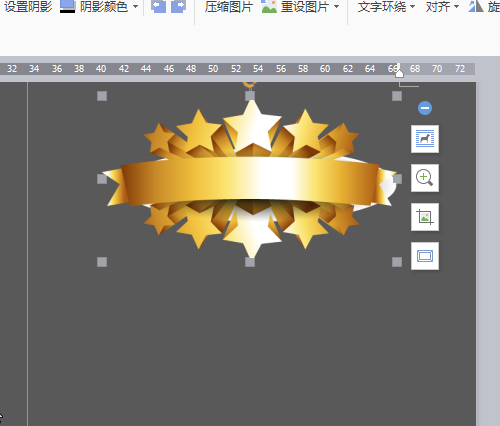Image resolution: width=500 pixels, height=426 pixels.
Task: Expand the 阴影颜色 dropdown arrow
Action: [x=135, y=6]
